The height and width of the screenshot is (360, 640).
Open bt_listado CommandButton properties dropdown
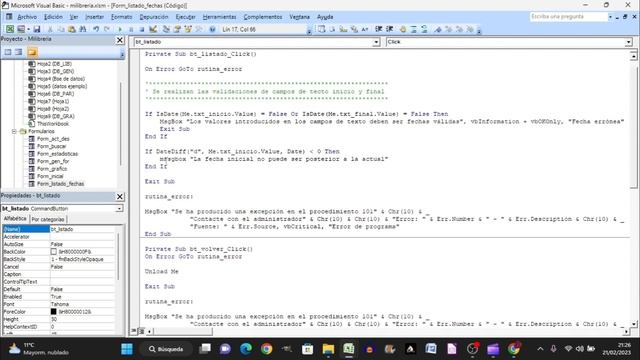pos(119,209)
